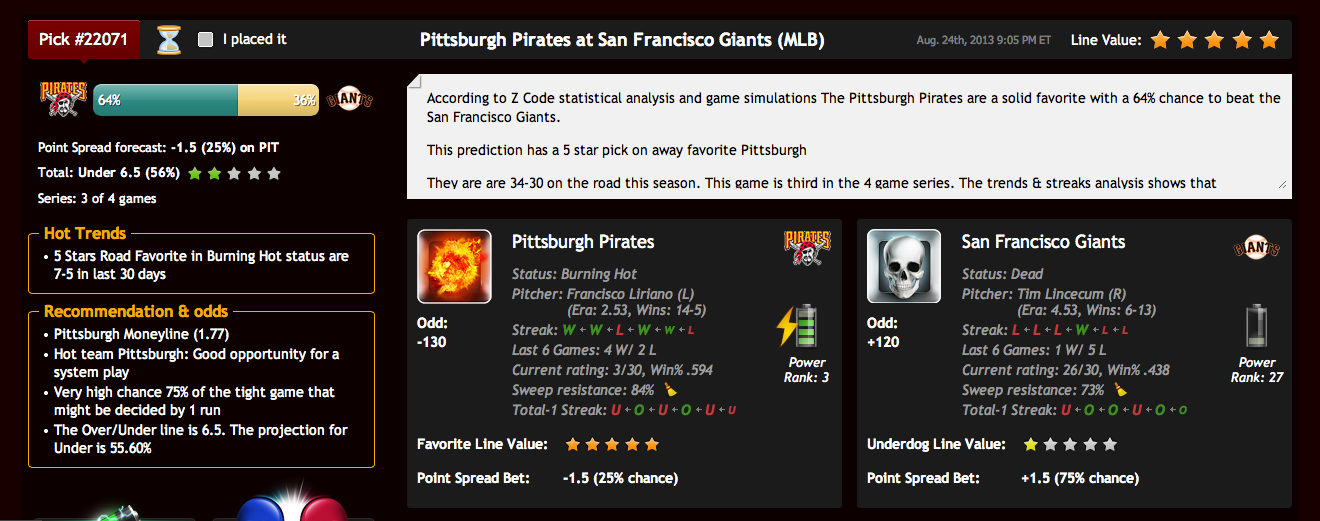Click the Giants sweep resistance broom icon
This screenshot has height=521, width=1320.
[1120, 390]
